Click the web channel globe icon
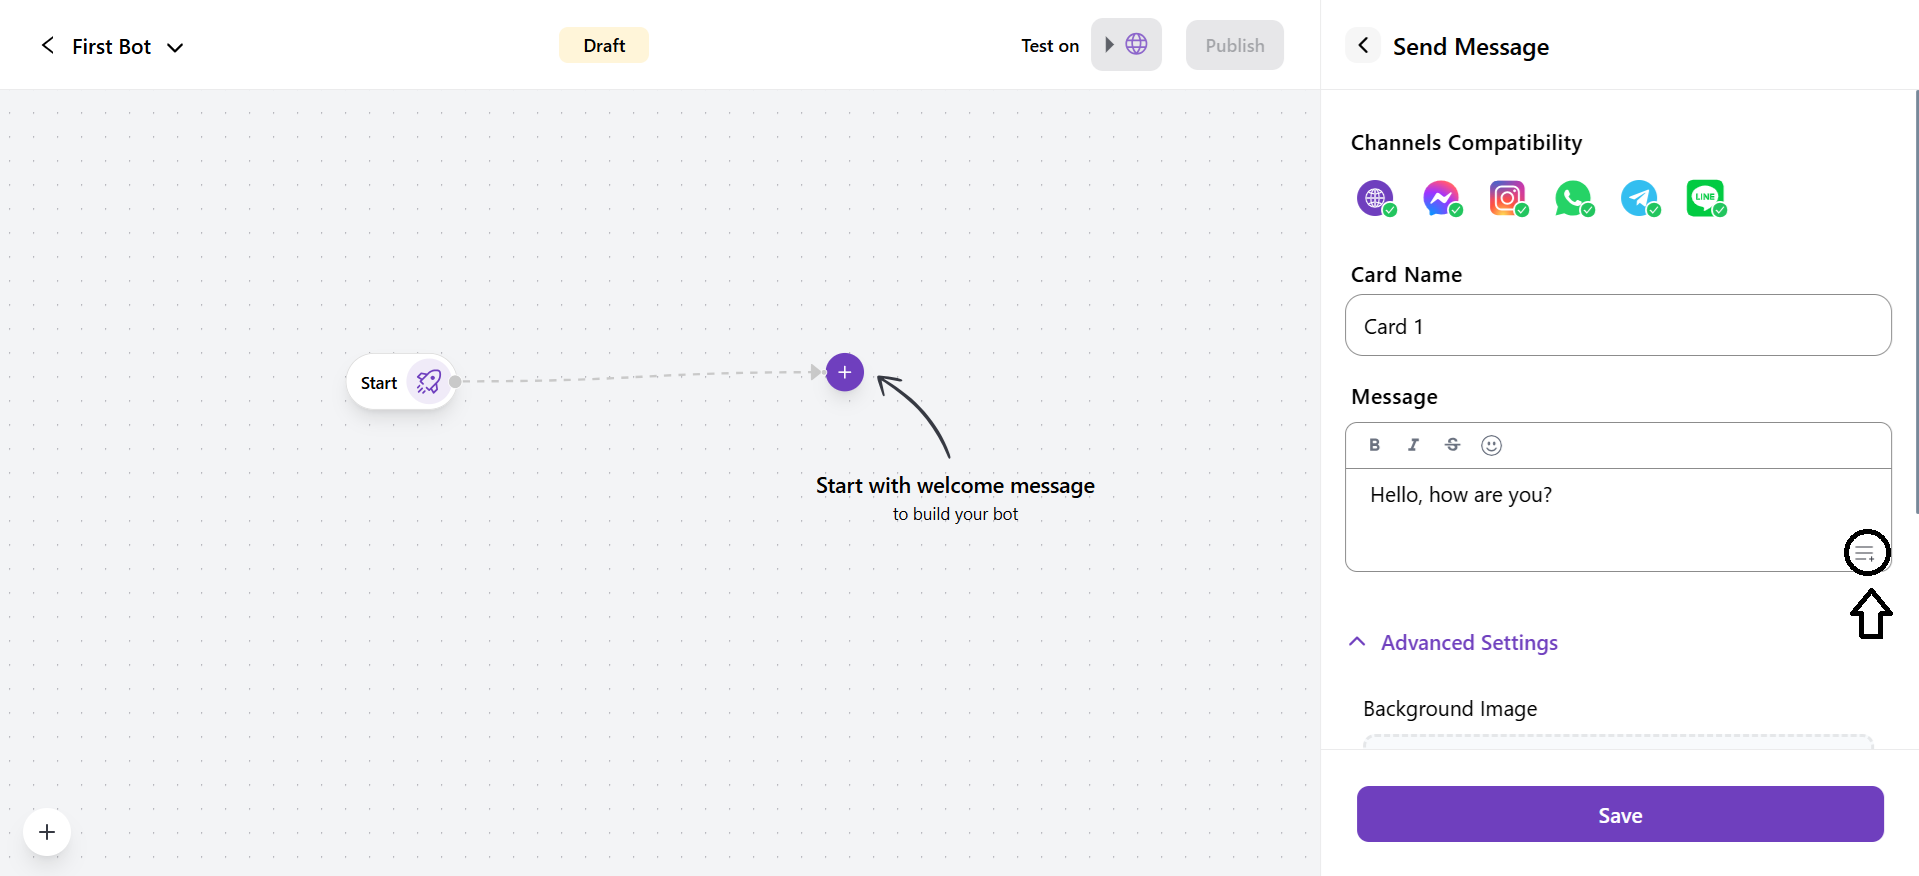Screen dimensions: 1919x876 point(1375,198)
